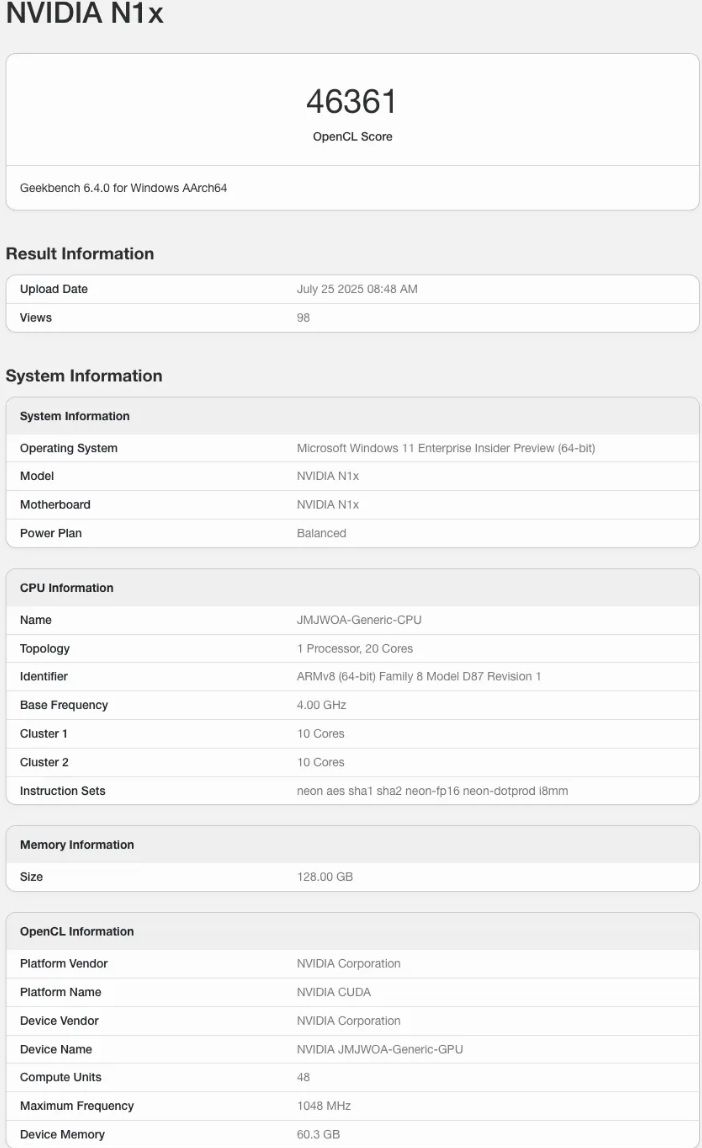The image size is (702, 1148).
Task: Select the Platform Name value NVIDIA CUDA
Action: [333, 992]
